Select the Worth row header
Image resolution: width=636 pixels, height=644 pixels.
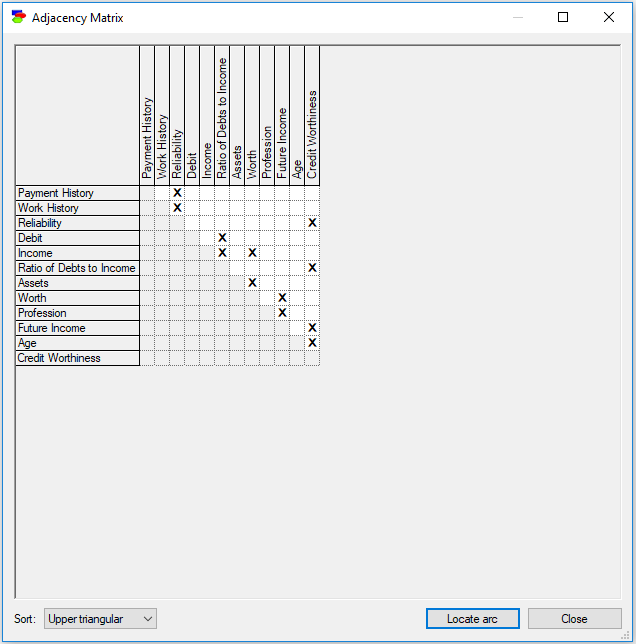(78, 298)
